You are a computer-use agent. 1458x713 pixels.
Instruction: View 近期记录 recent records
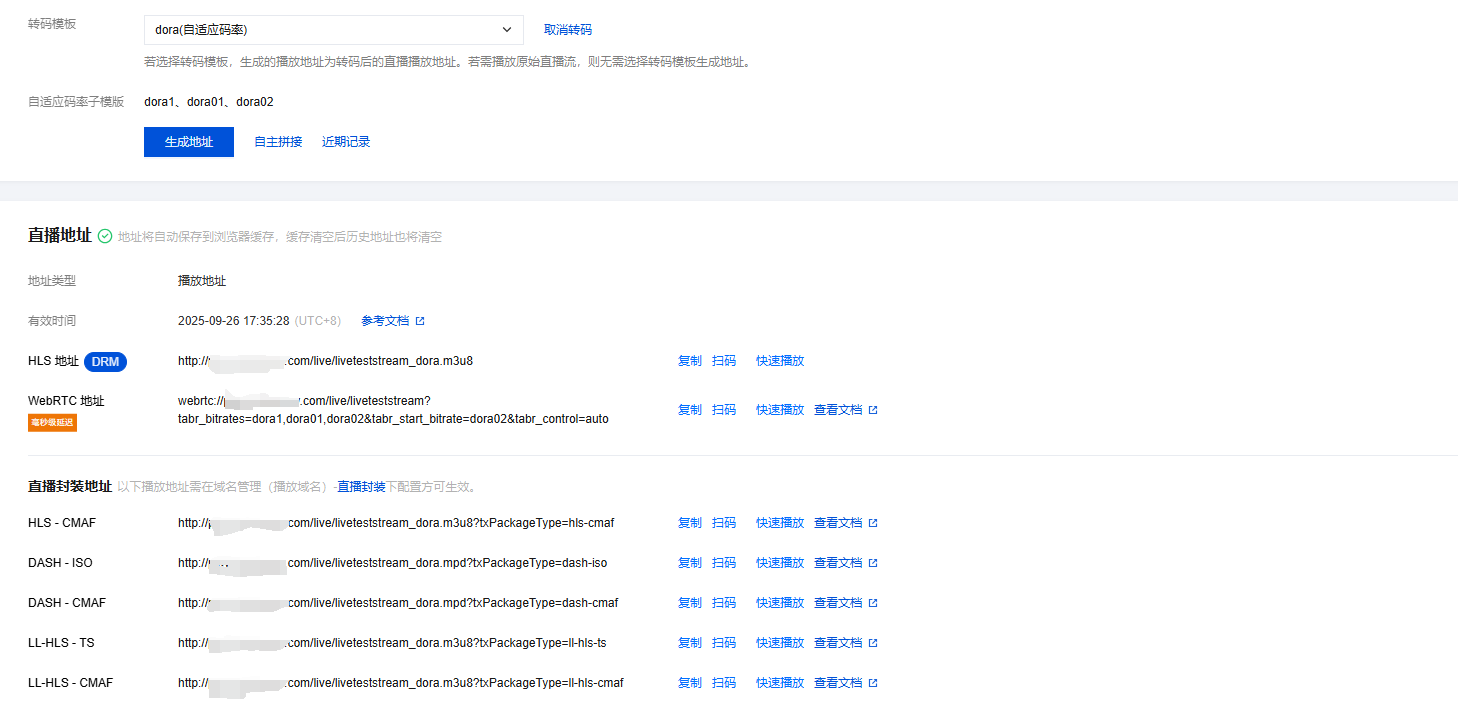point(346,142)
